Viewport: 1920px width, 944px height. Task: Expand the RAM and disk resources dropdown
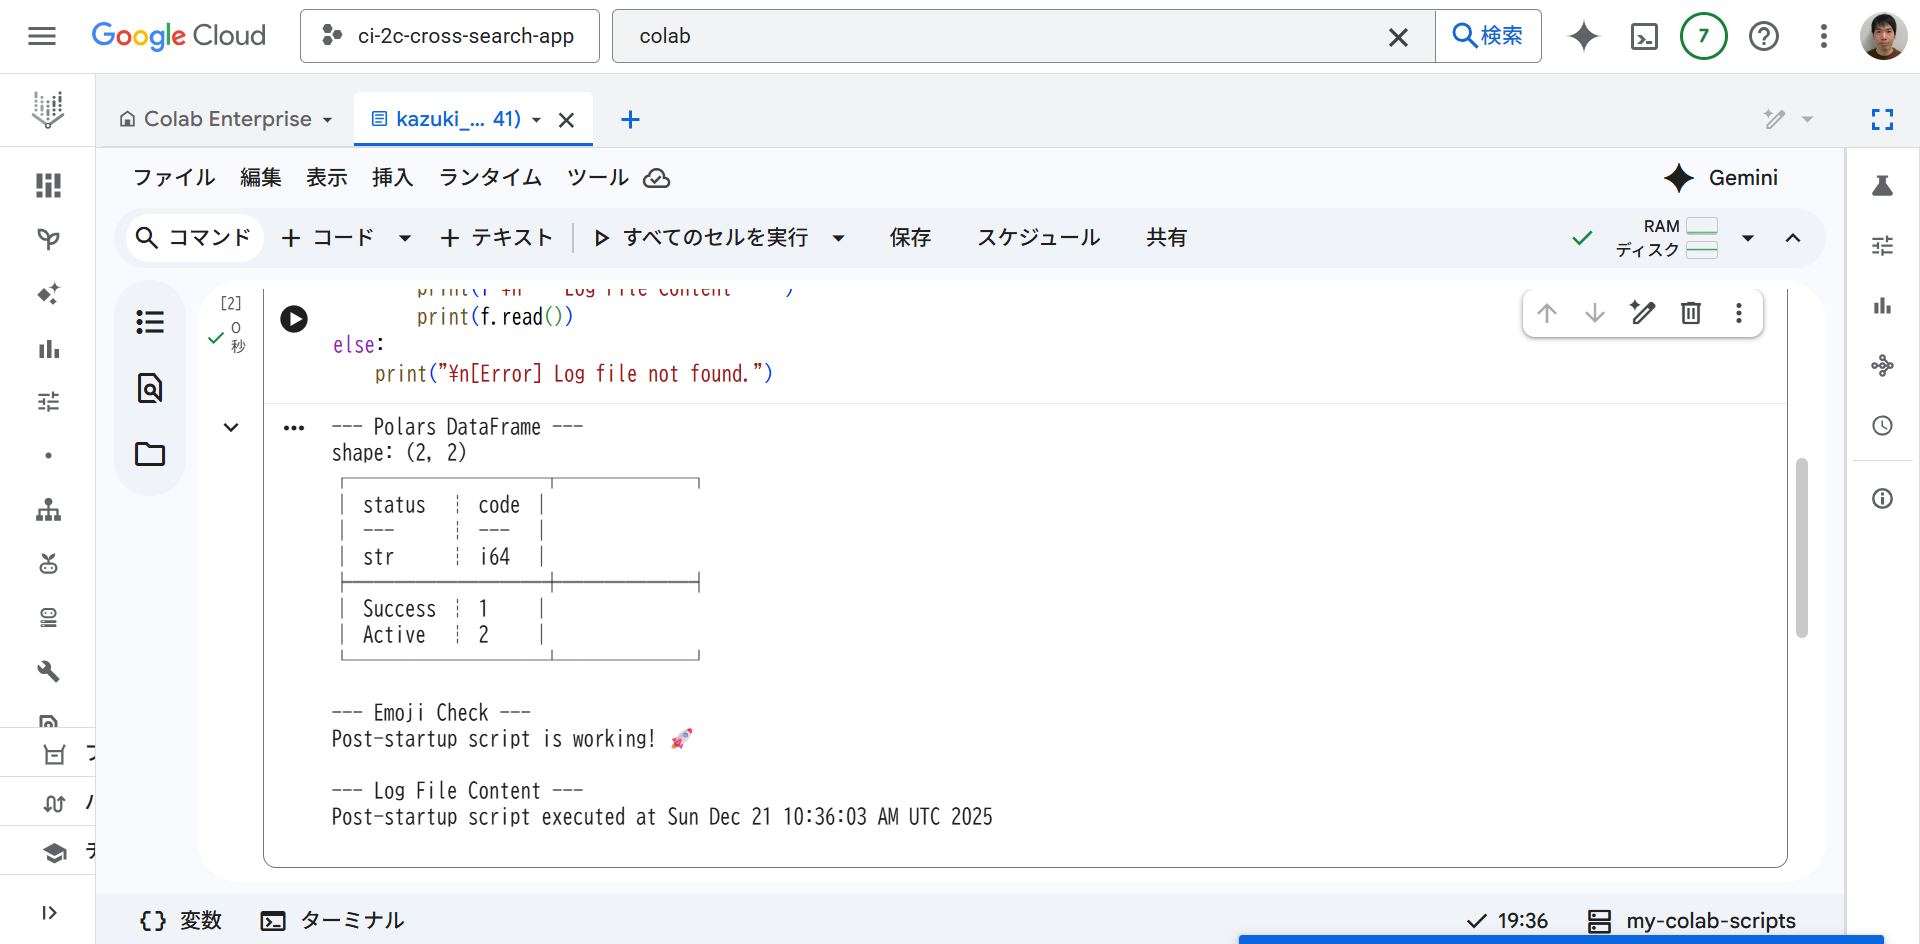[1748, 238]
